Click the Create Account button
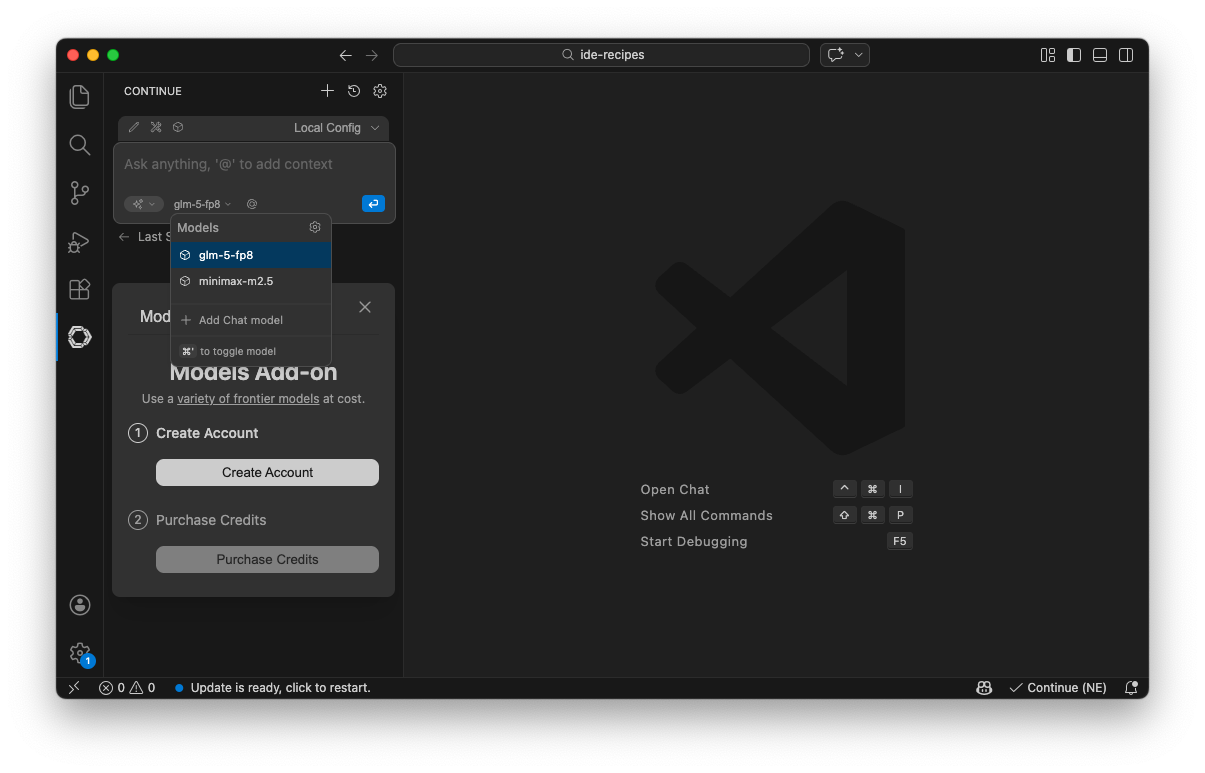The width and height of the screenshot is (1205, 773). 267,472
